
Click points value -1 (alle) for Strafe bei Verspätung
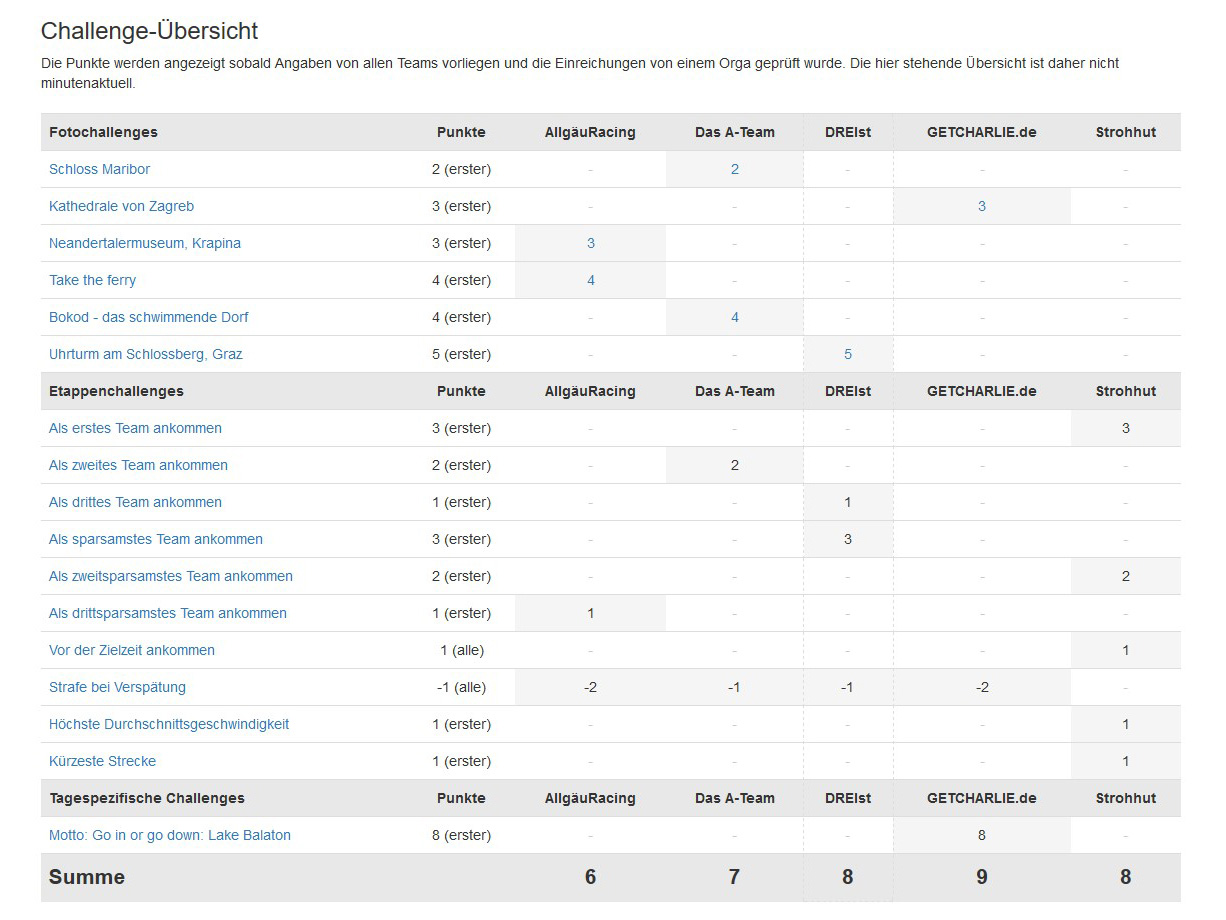(x=462, y=687)
